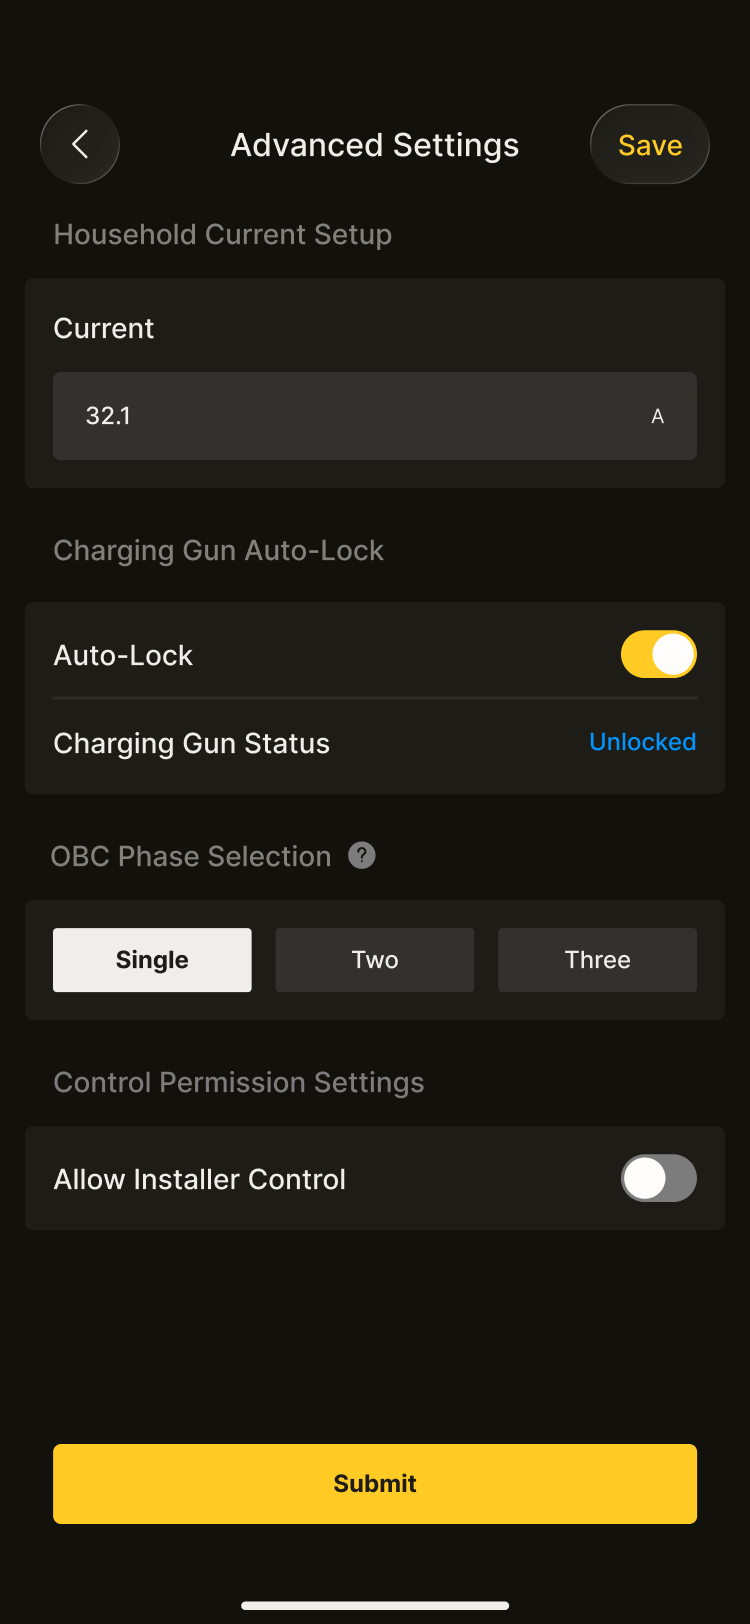Image resolution: width=750 pixels, height=1624 pixels.
Task: Enable the Allow Installer Control toggle
Action: (658, 1178)
